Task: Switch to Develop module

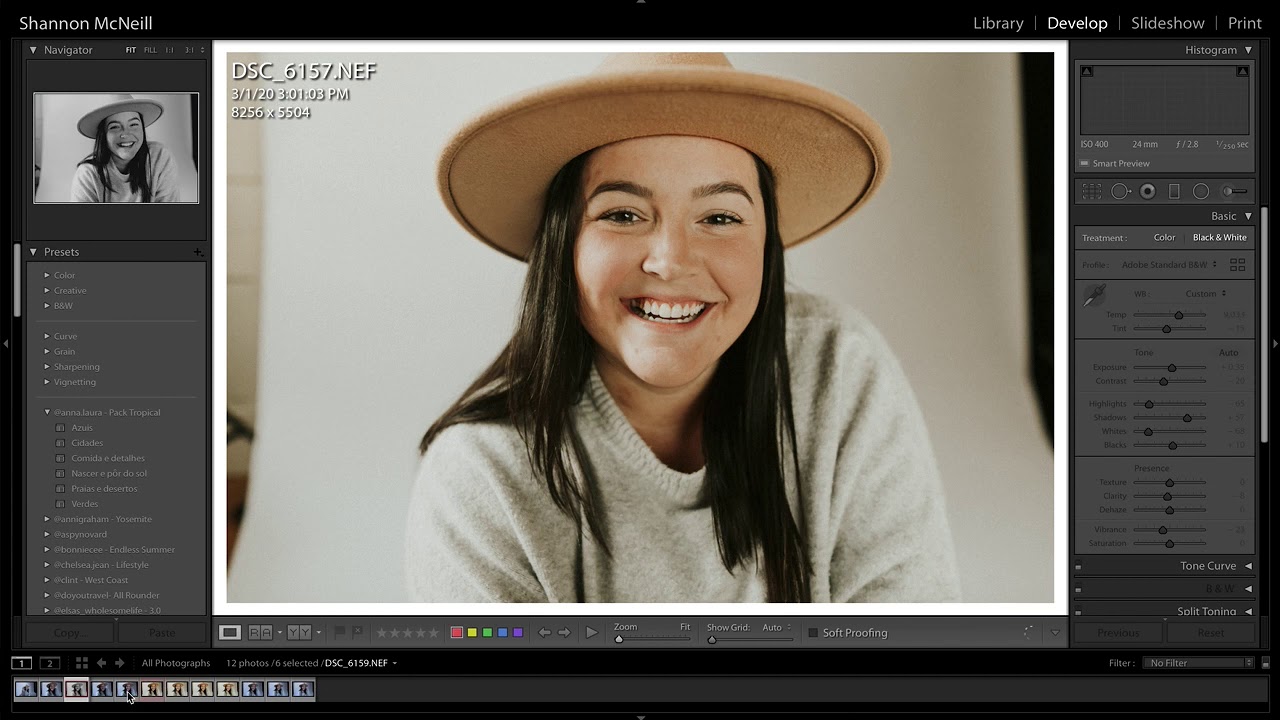Action: coord(1077,23)
